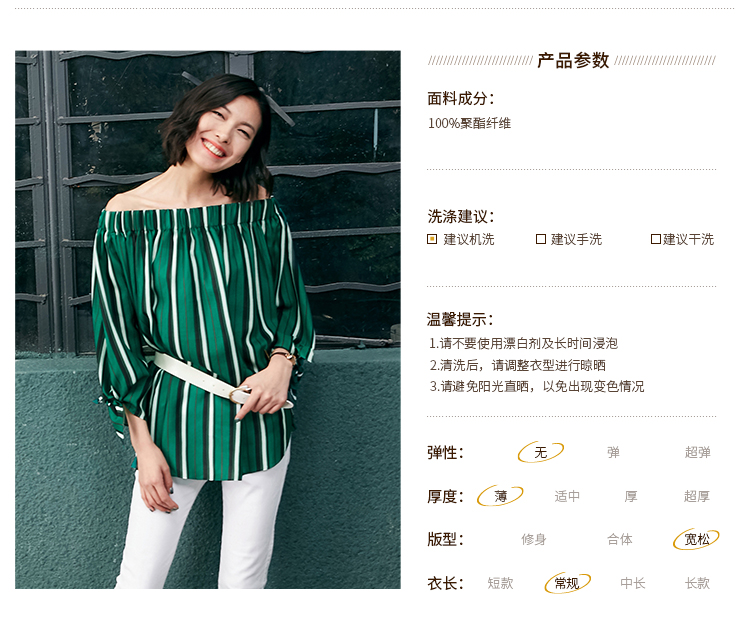Open the striped blouse model photo
Screen dimensions: 750x626
(x=208, y=319)
